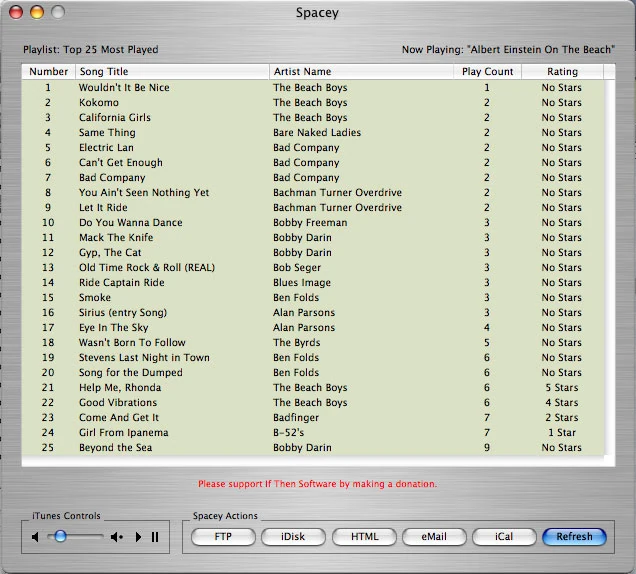This screenshot has width=636, height=574.
Task: Send playlist to iDisk
Action: [293, 537]
